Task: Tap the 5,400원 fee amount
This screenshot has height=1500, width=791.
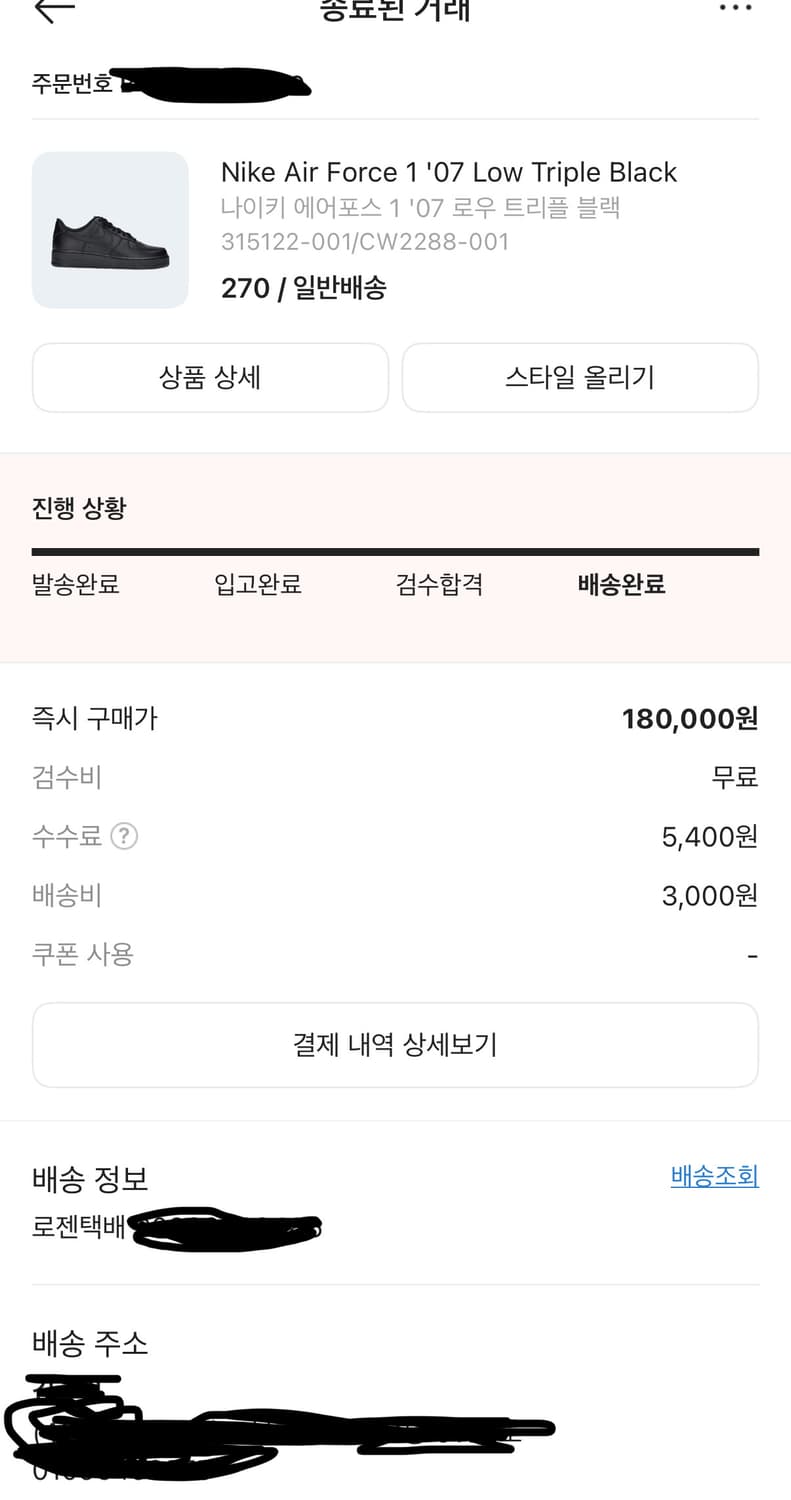Action: 709,836
